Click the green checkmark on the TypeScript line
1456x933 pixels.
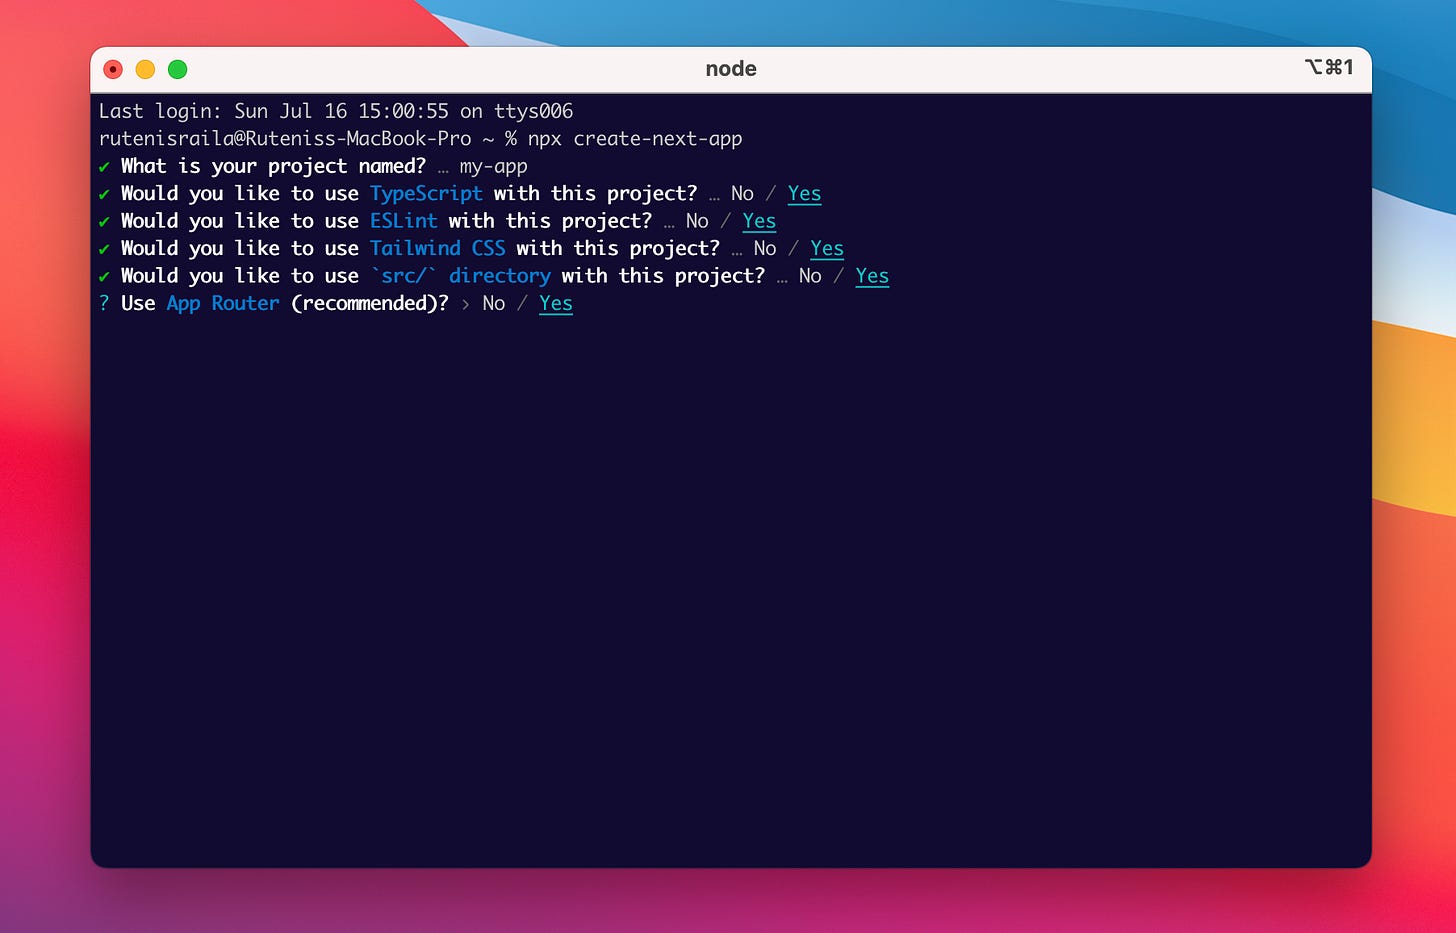click(104, 194)
